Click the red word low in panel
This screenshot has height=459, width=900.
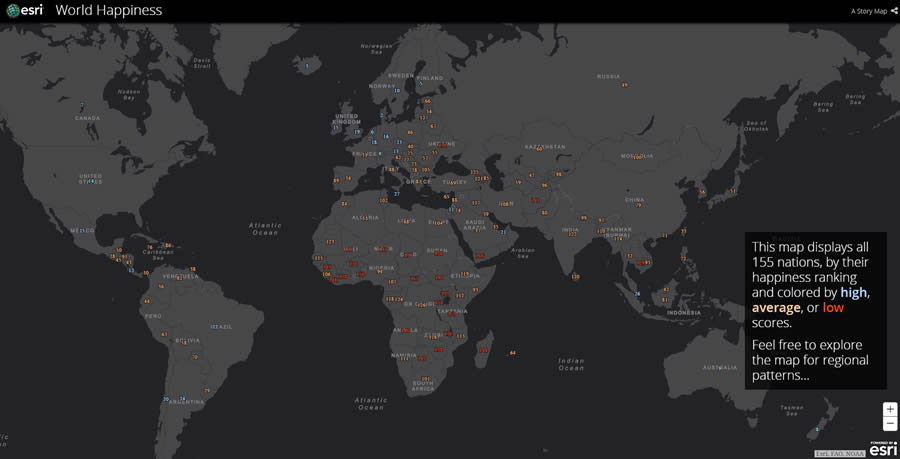click(x=833, y=308)
